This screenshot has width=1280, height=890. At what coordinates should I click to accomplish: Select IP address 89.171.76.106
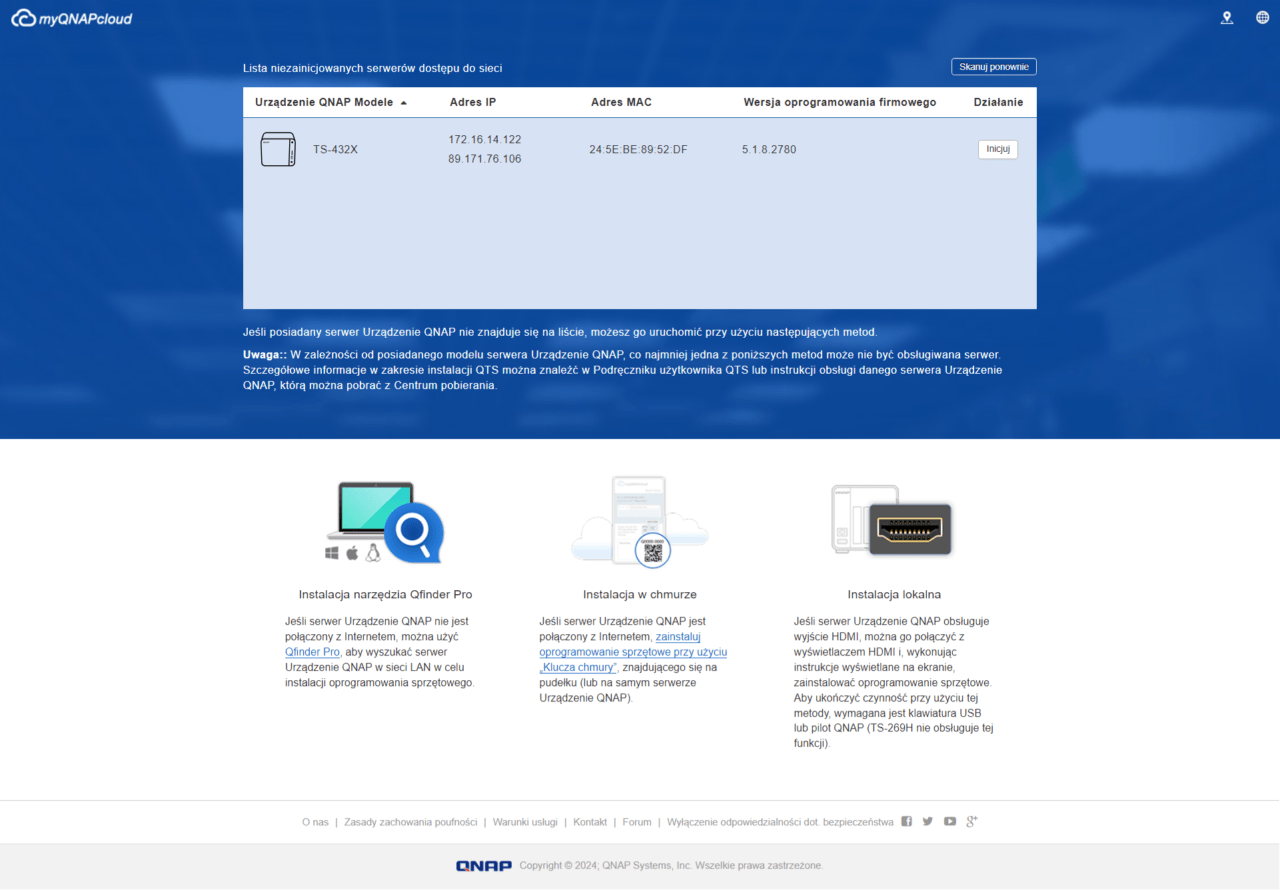[485, 159]
